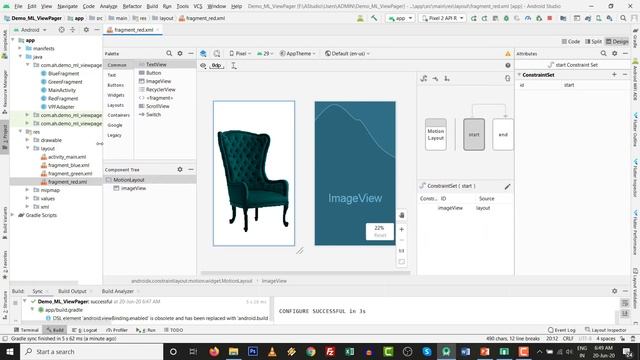
Task: Click the Select Design Surface layers icon
Action: pos(203,53)
